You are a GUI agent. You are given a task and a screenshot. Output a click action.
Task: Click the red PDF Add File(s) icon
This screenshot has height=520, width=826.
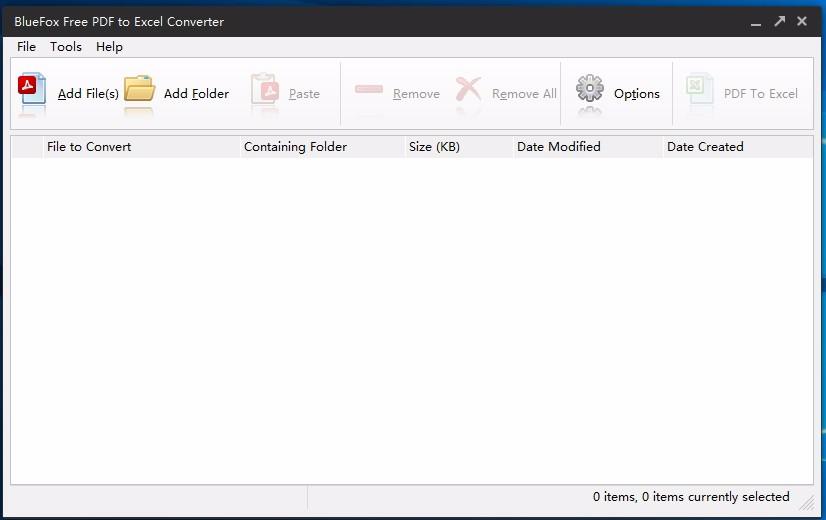(32, 88)
